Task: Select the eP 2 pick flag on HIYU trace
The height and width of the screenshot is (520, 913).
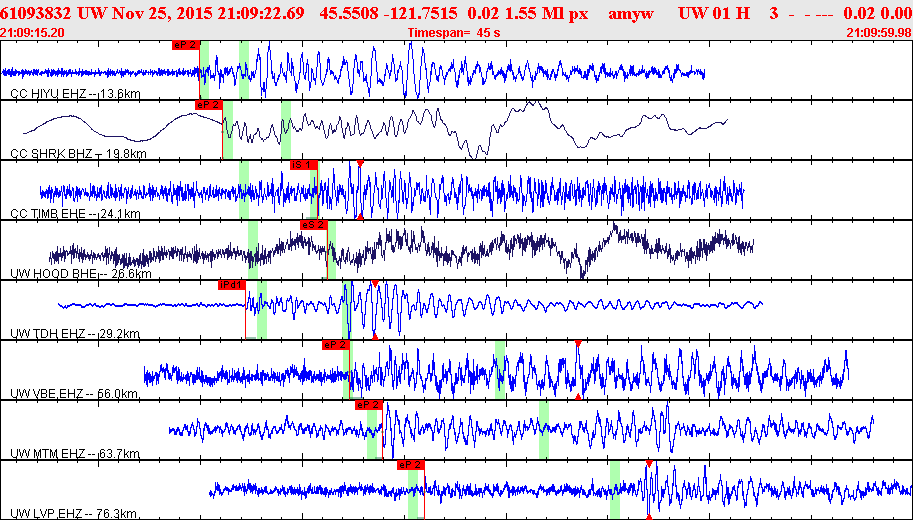Action: click(186, 45)
